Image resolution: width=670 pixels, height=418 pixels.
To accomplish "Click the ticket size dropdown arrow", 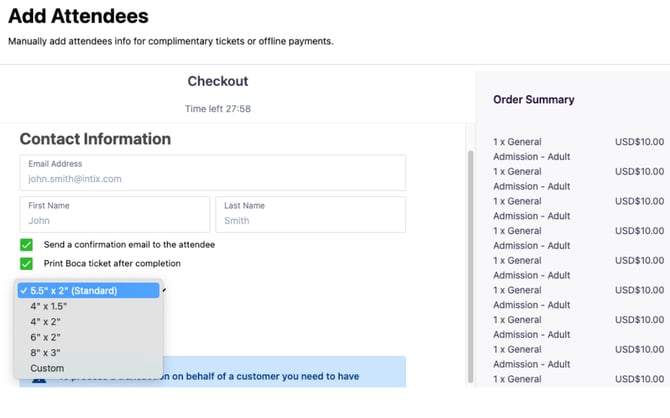I will pos(164,291).
